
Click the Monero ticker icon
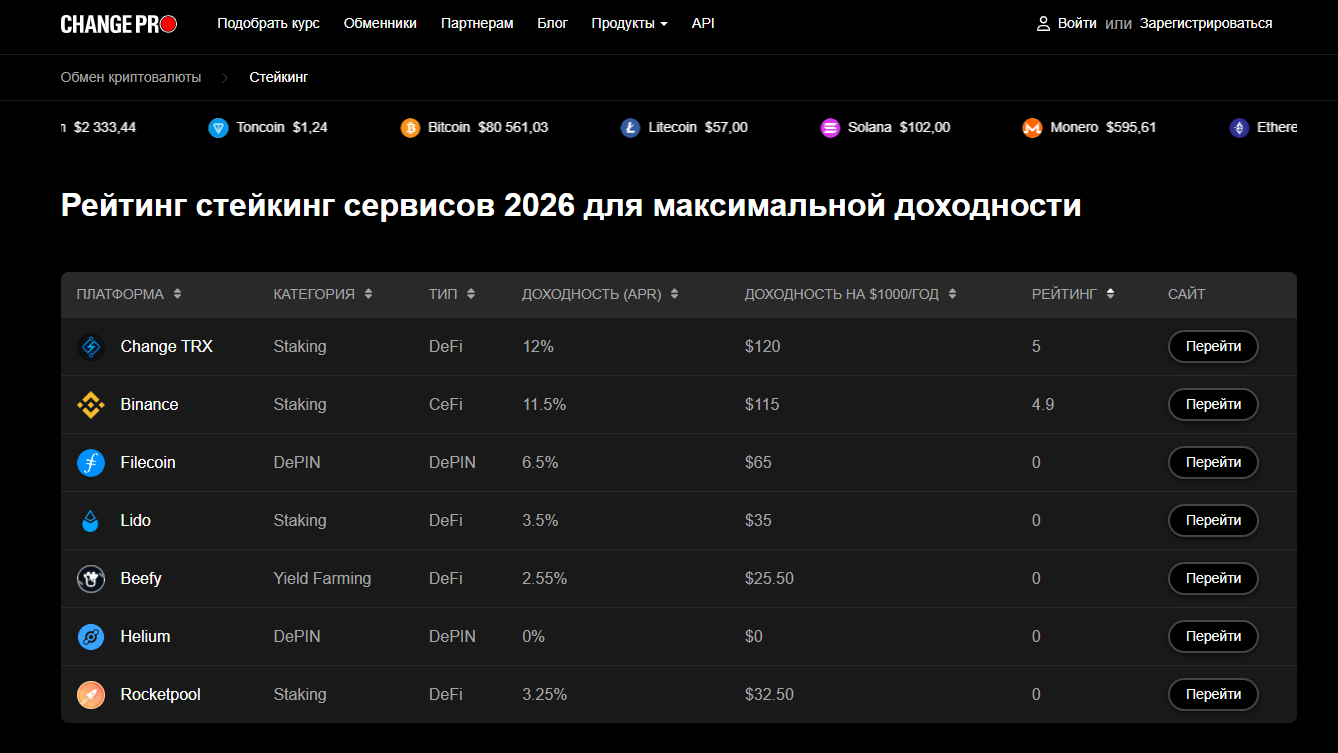(1032, 128)
